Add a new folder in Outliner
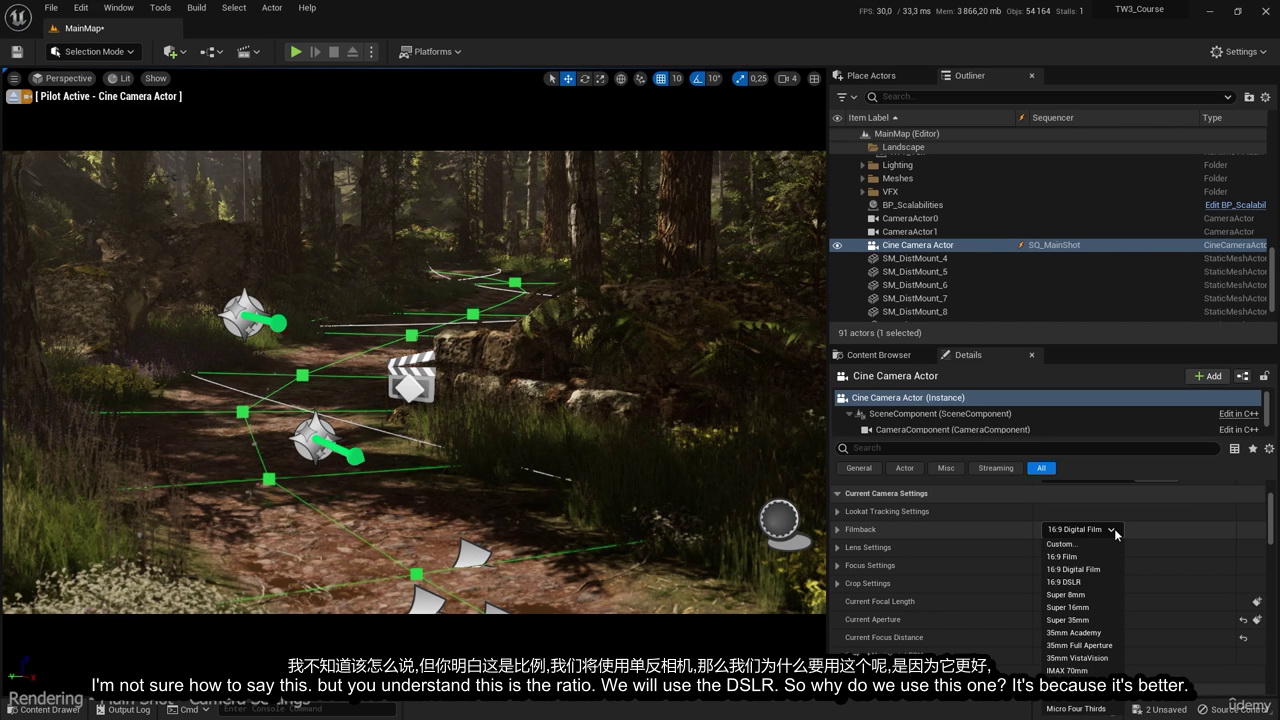The width and height of the screenshot is (1280, 720). tap(1249, 97)
